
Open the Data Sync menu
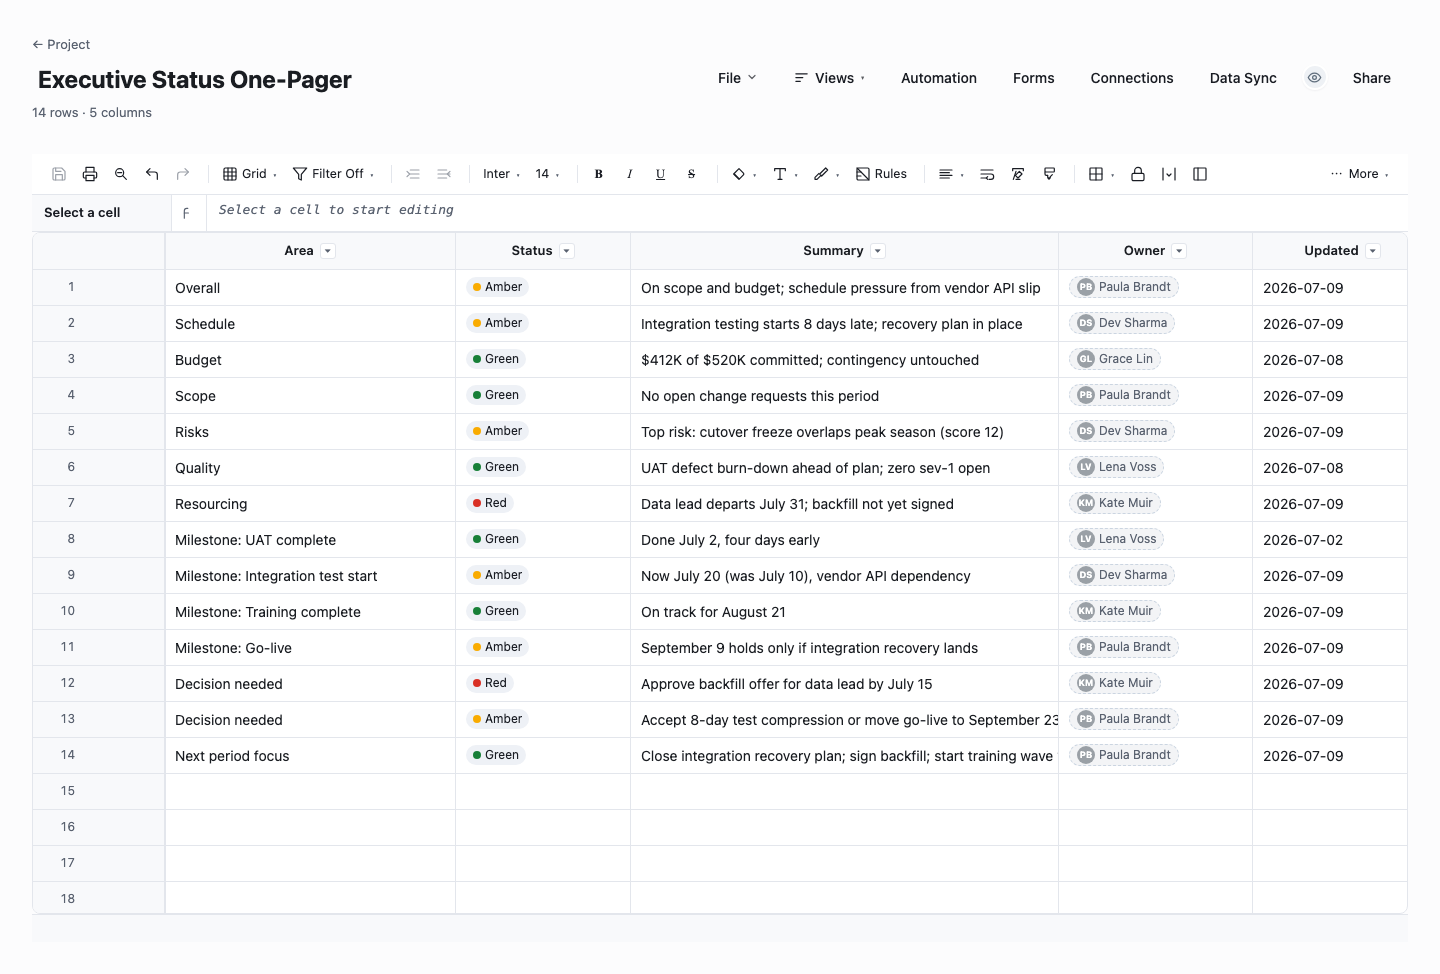(x=1243, y=78)
